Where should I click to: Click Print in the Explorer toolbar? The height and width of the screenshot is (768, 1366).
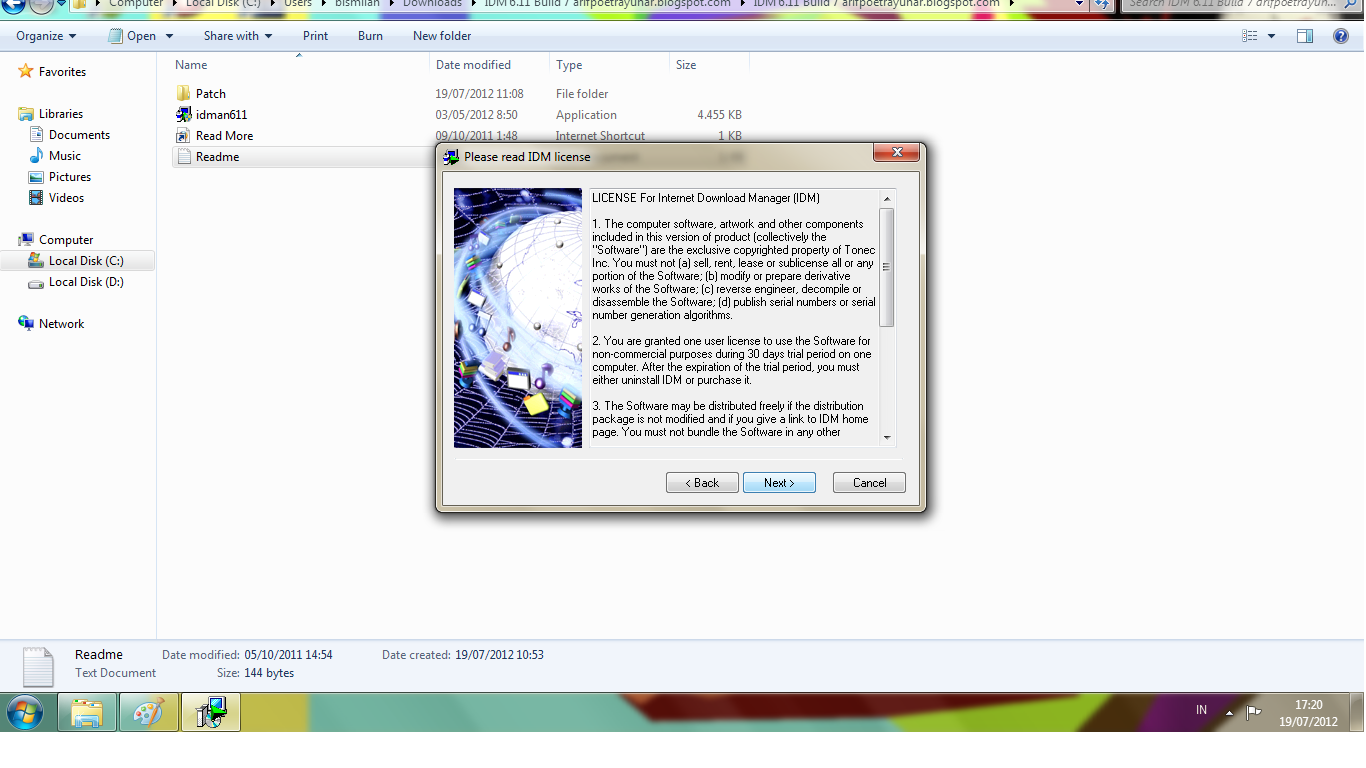pyautogui.click(x=315, y=36)
